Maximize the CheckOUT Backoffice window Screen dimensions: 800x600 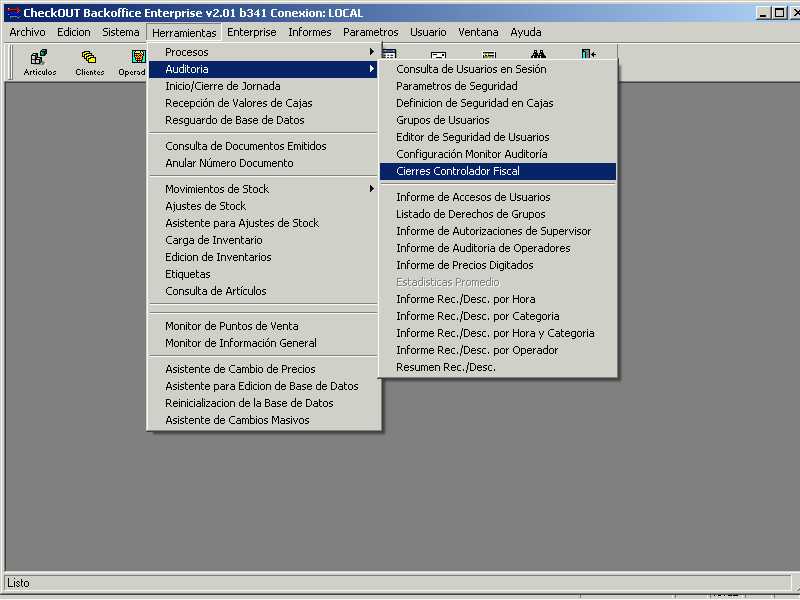[780, 13]
